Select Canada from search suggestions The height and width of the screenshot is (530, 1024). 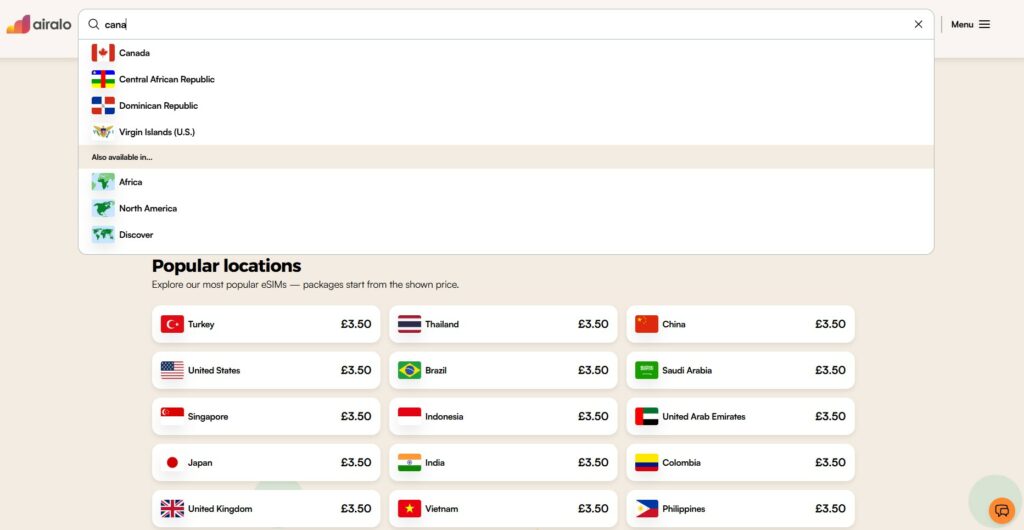(506, 53)
